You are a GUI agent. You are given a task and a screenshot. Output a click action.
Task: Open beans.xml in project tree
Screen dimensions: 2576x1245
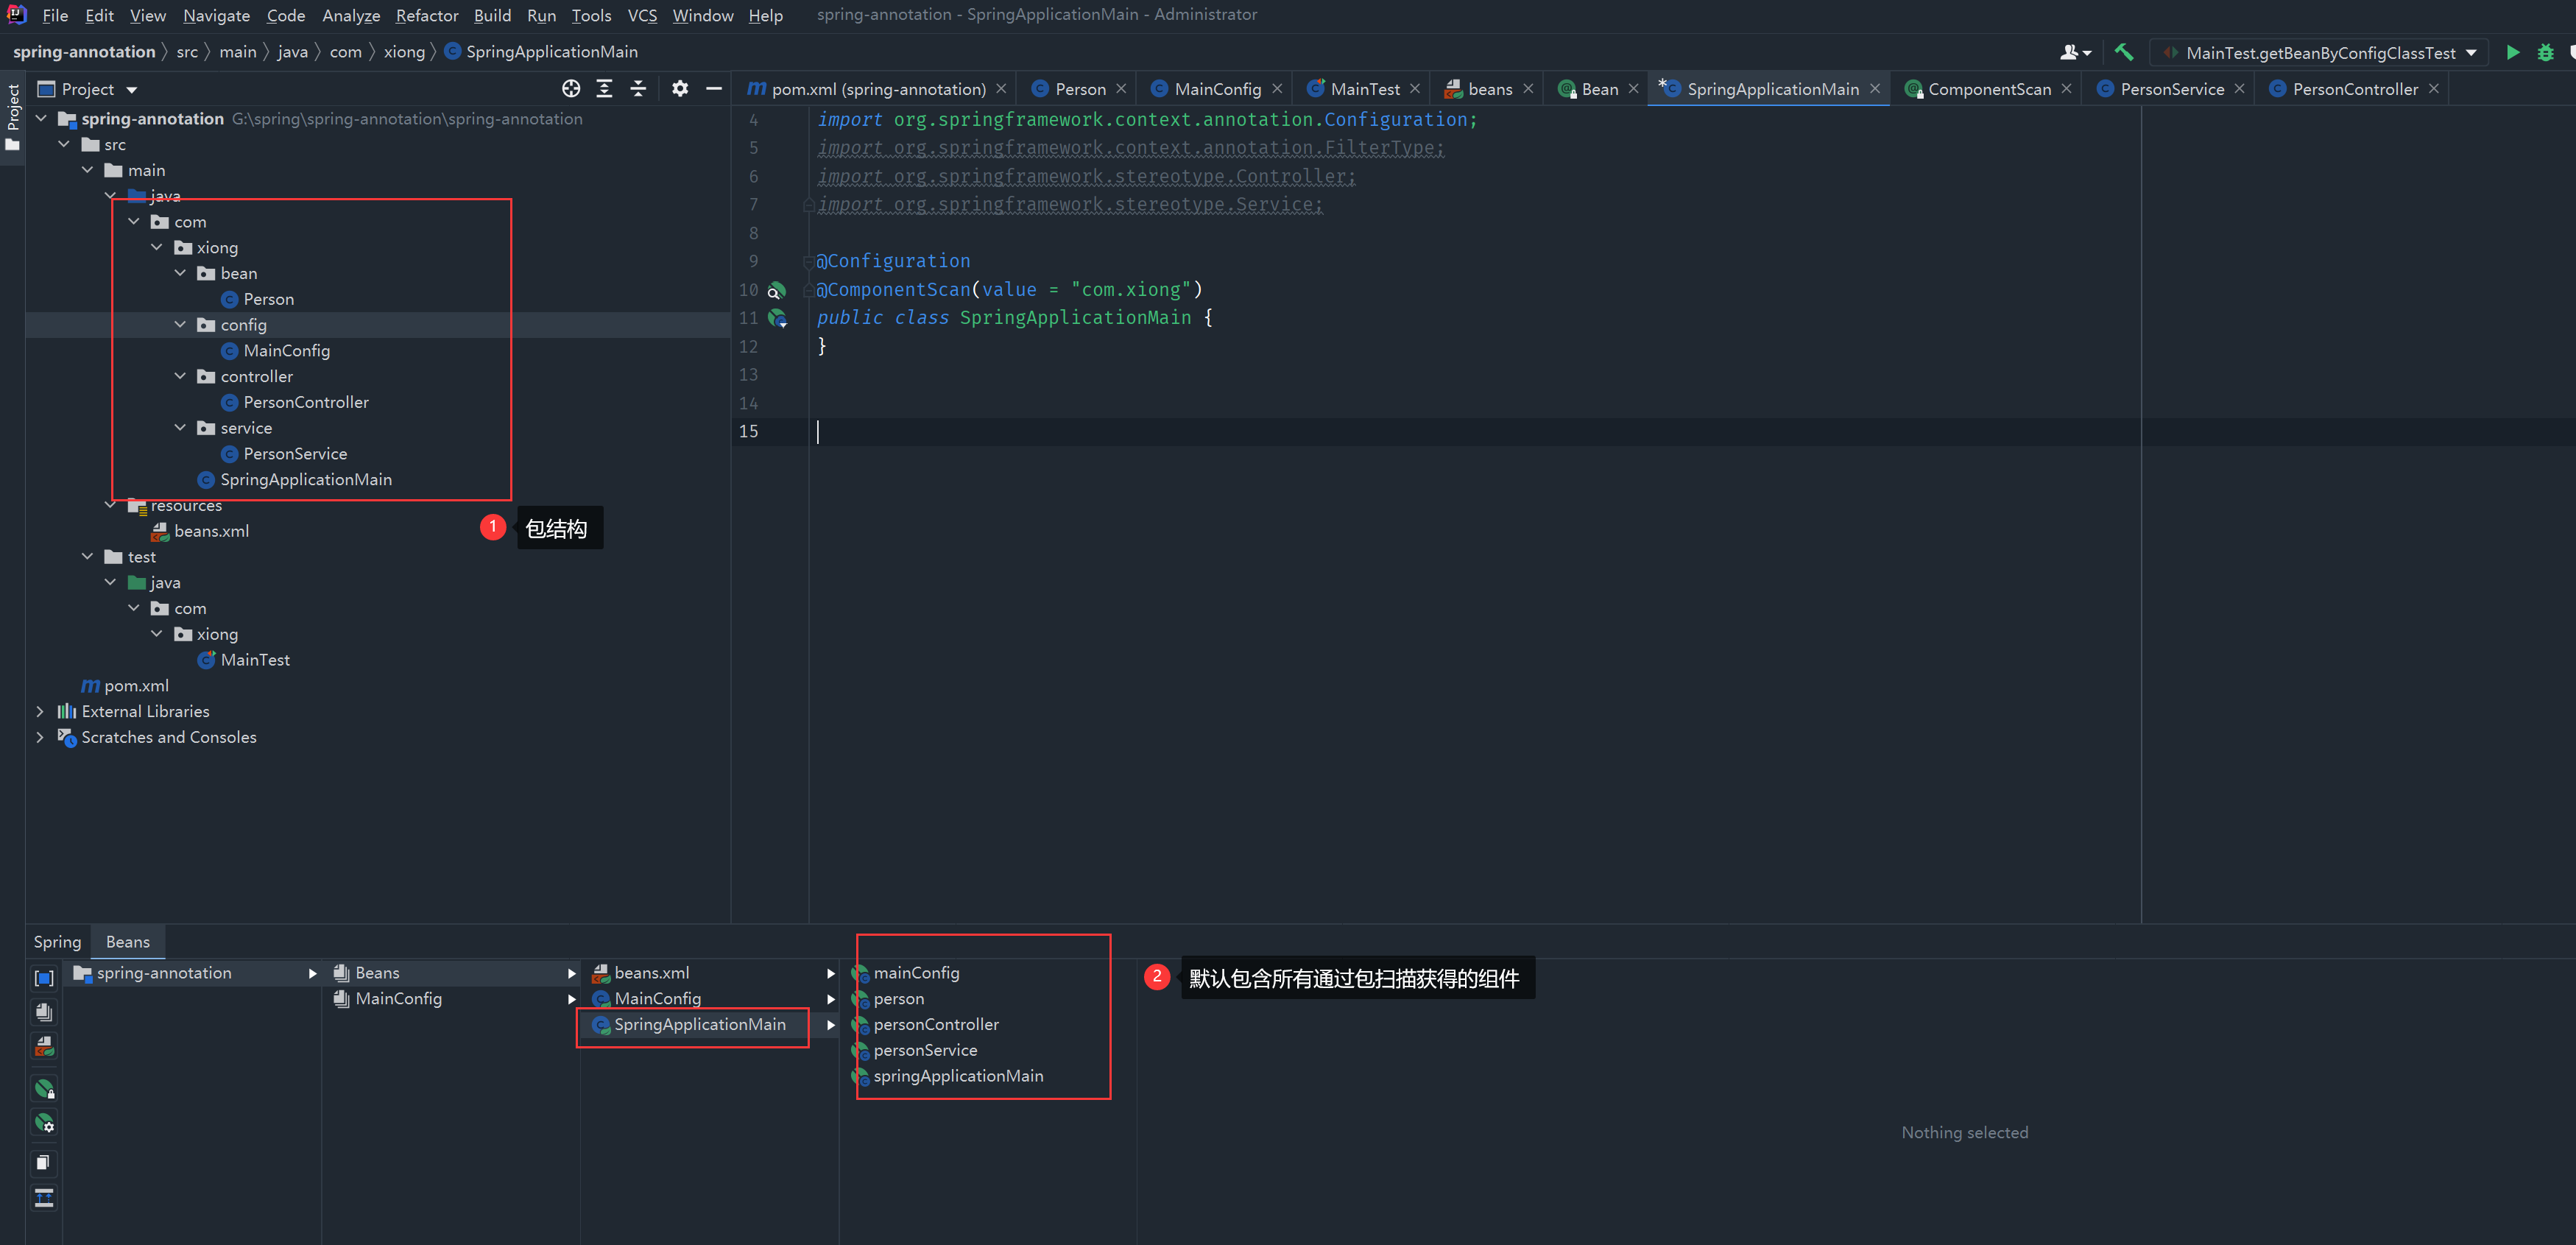(x=211, y=531)
